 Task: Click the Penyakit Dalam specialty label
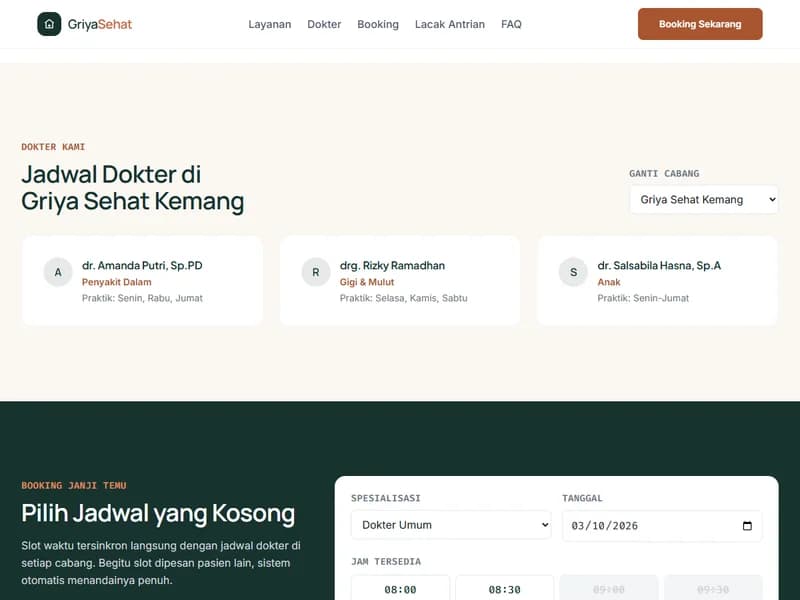(116, 282)
